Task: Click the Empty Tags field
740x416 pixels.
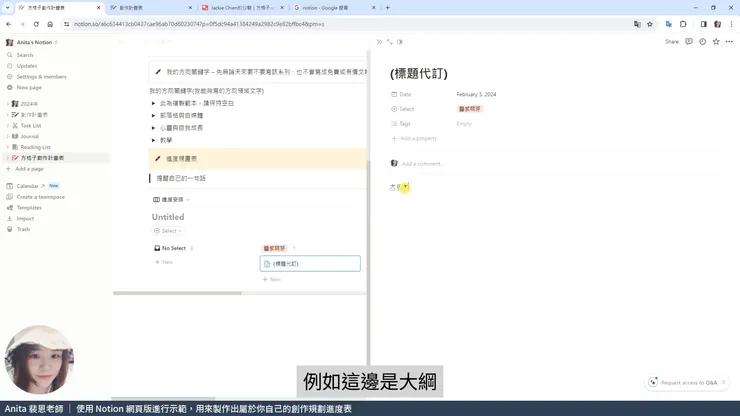Action: (x=464, y=124)
